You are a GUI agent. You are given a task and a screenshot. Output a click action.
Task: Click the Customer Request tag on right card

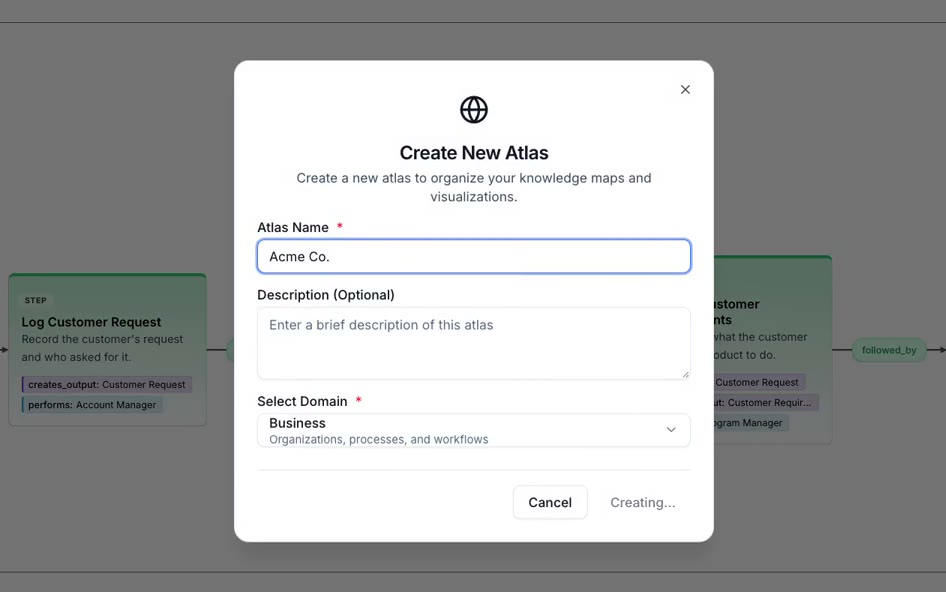(757, 382)
